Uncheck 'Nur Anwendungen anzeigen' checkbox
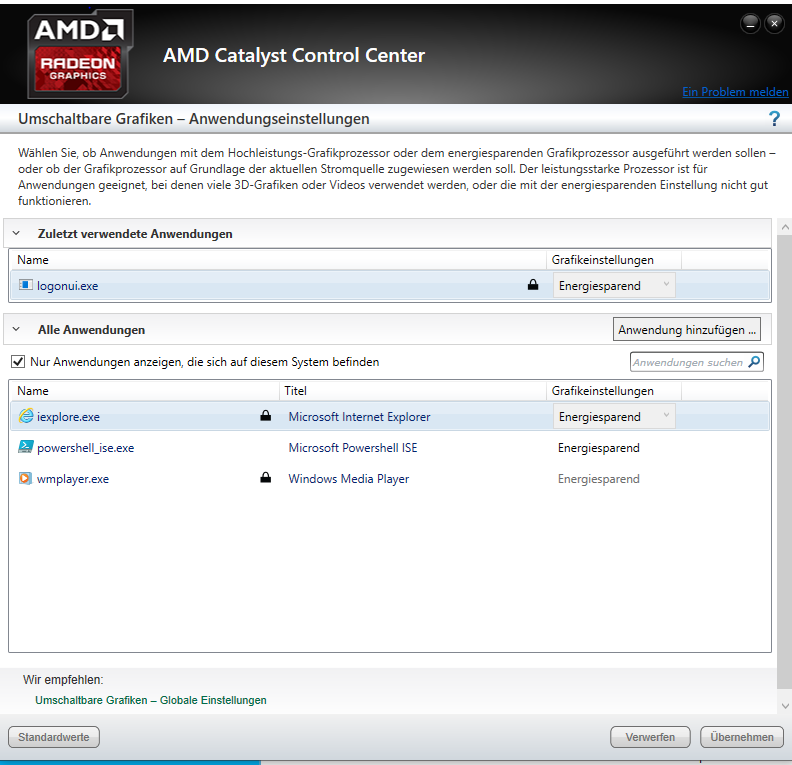This screenshot has width=792, height=765. (x=18, y=362)
